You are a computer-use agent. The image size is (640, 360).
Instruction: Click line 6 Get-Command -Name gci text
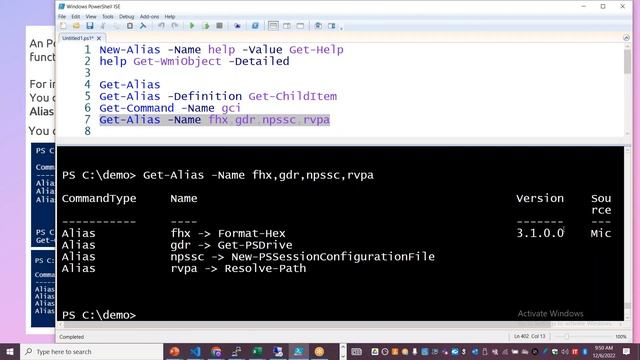(x=170, y=108)
